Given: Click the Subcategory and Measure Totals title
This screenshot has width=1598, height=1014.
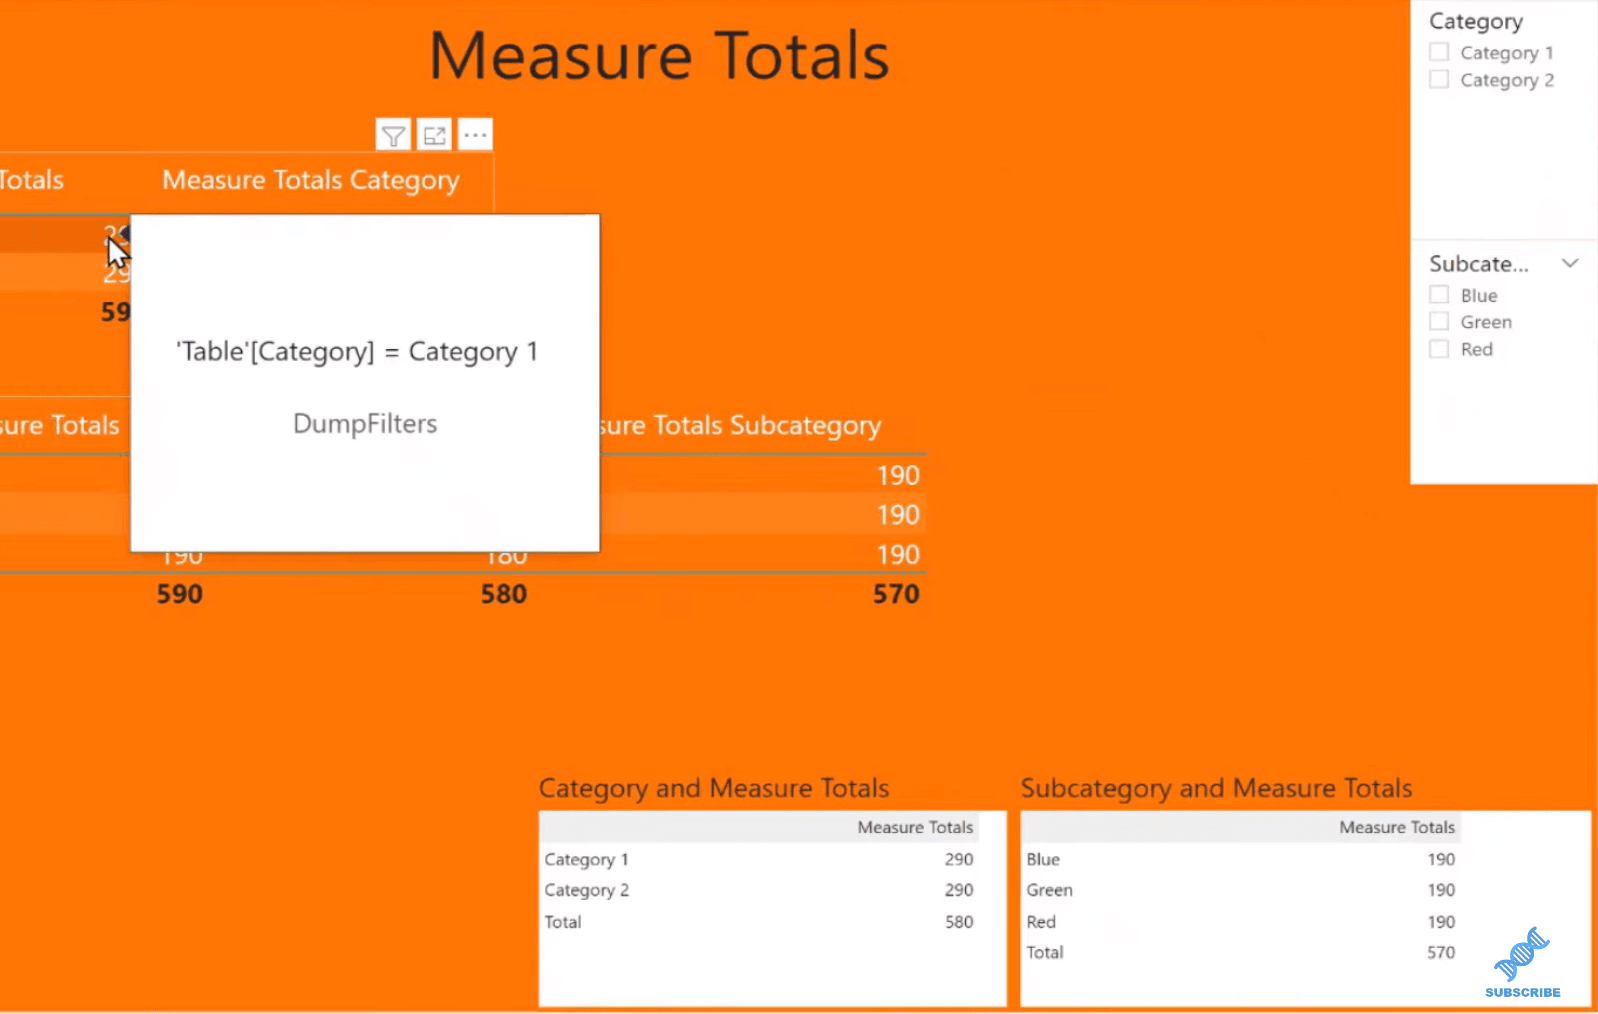Looking at the screenshot, I should 1216,789.
